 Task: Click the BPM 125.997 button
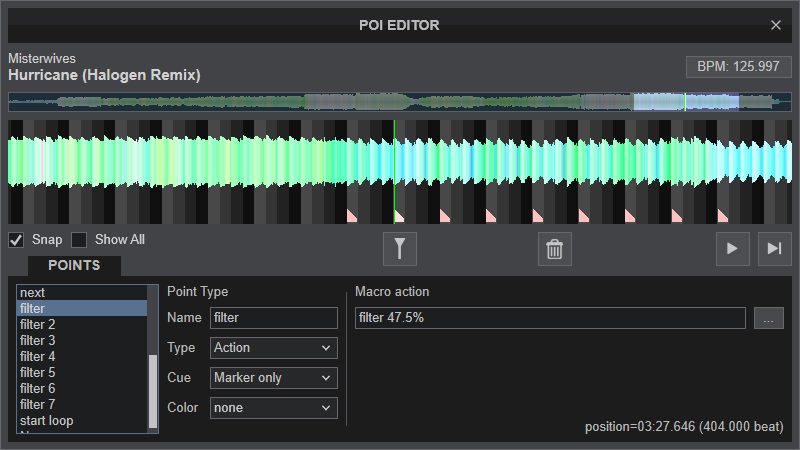738,67
